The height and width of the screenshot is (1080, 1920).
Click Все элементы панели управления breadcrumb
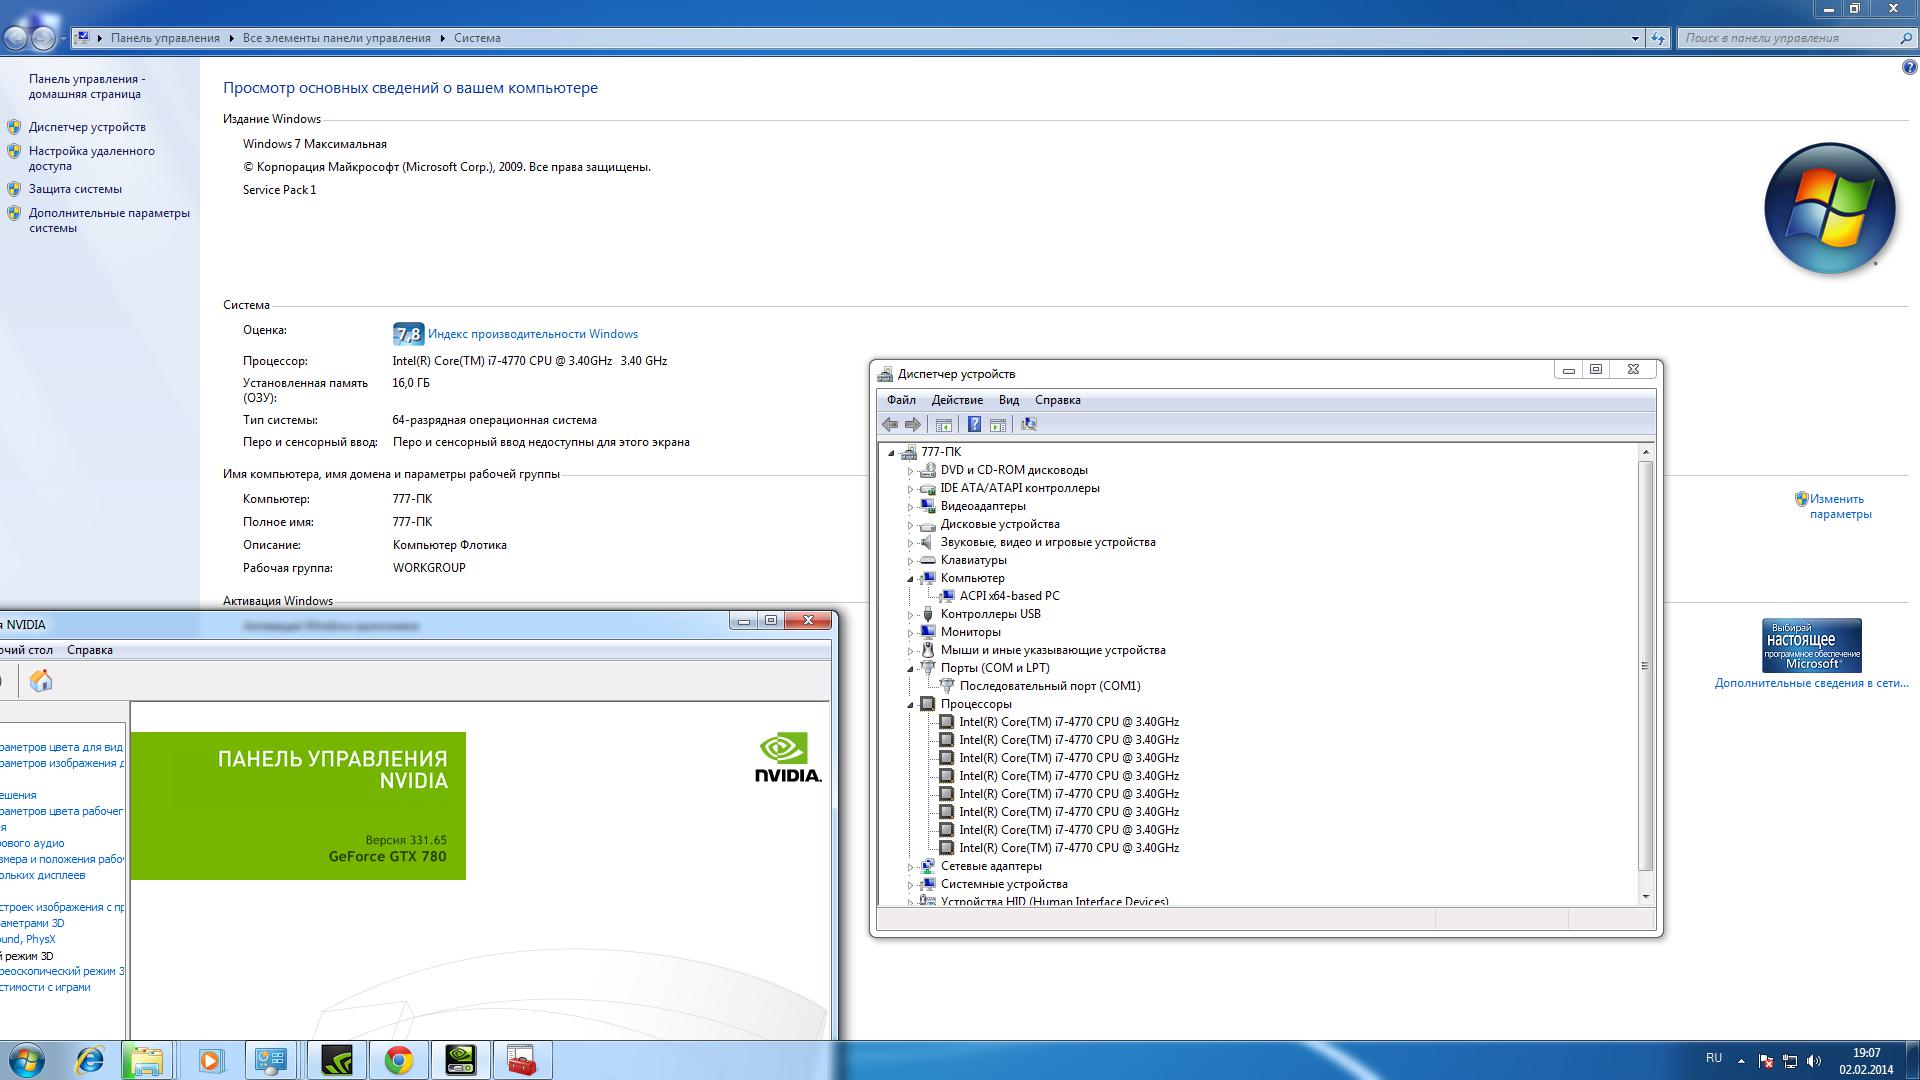(336, 38)
